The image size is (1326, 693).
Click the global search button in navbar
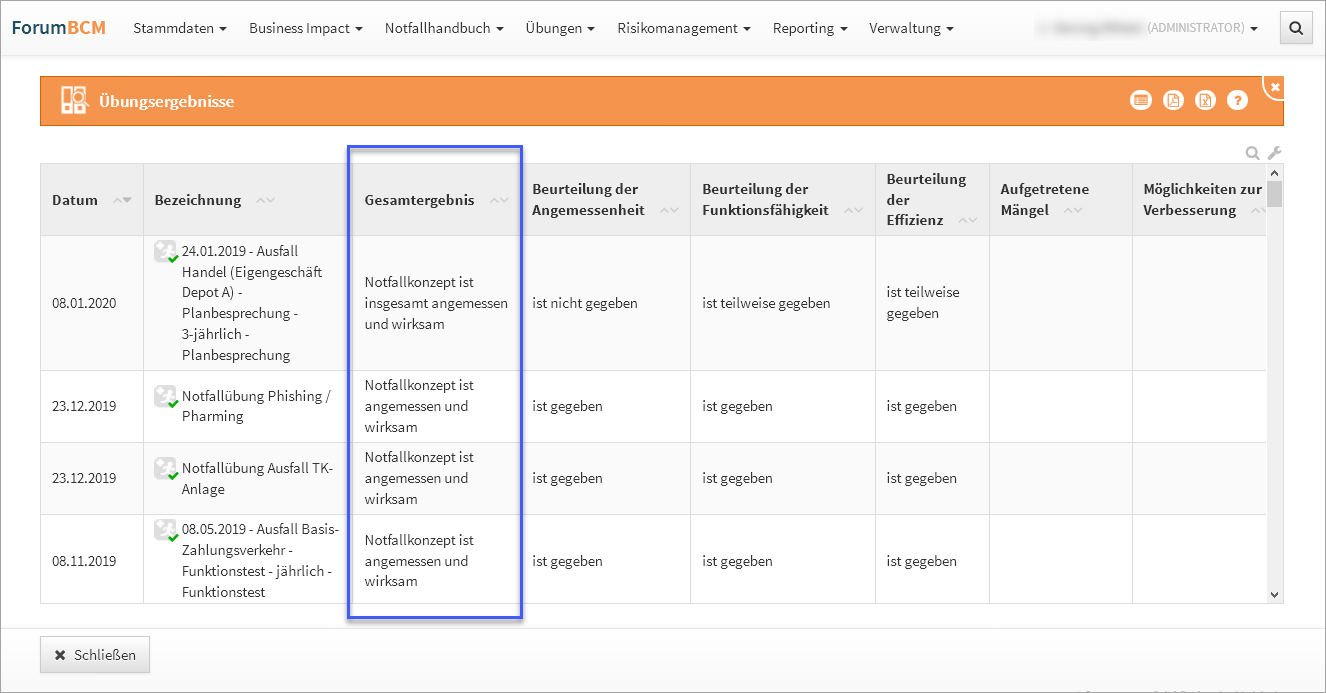tap(1296, 28)
